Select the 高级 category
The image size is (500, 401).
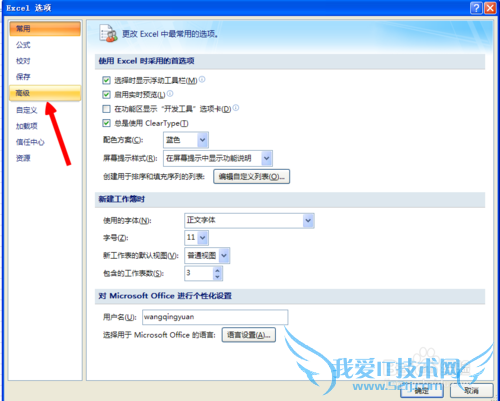(x=45, y=93)
